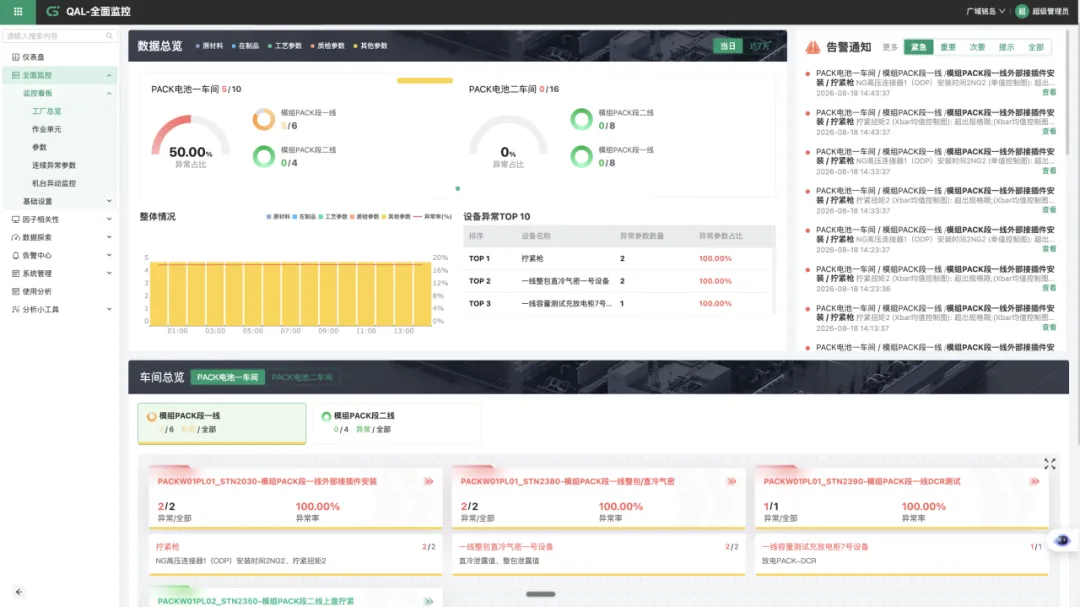This screenshot has height=607, width=1080.
Task: Select the 紧急 alarm tab
Action: point(919,47)
